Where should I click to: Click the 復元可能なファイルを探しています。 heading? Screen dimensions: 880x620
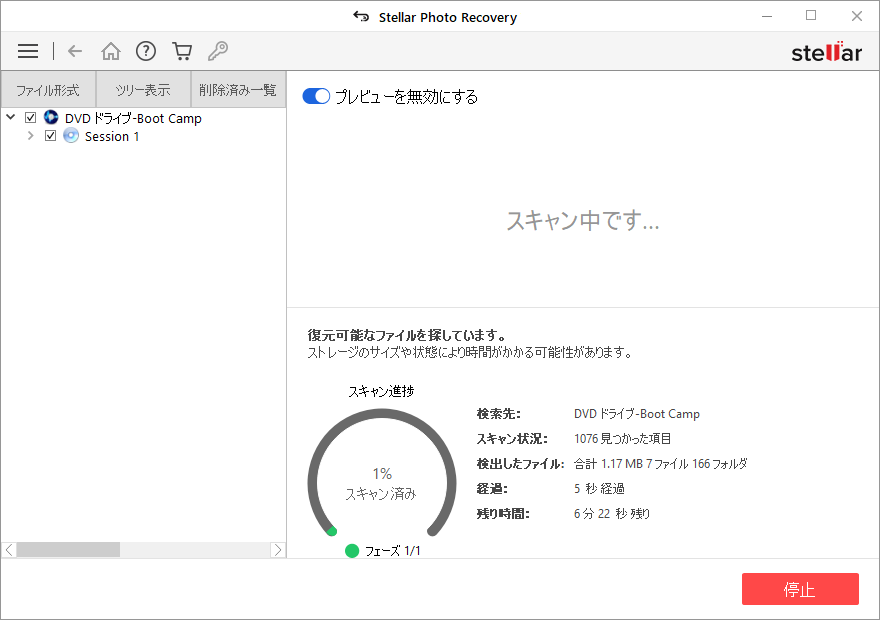407,335
